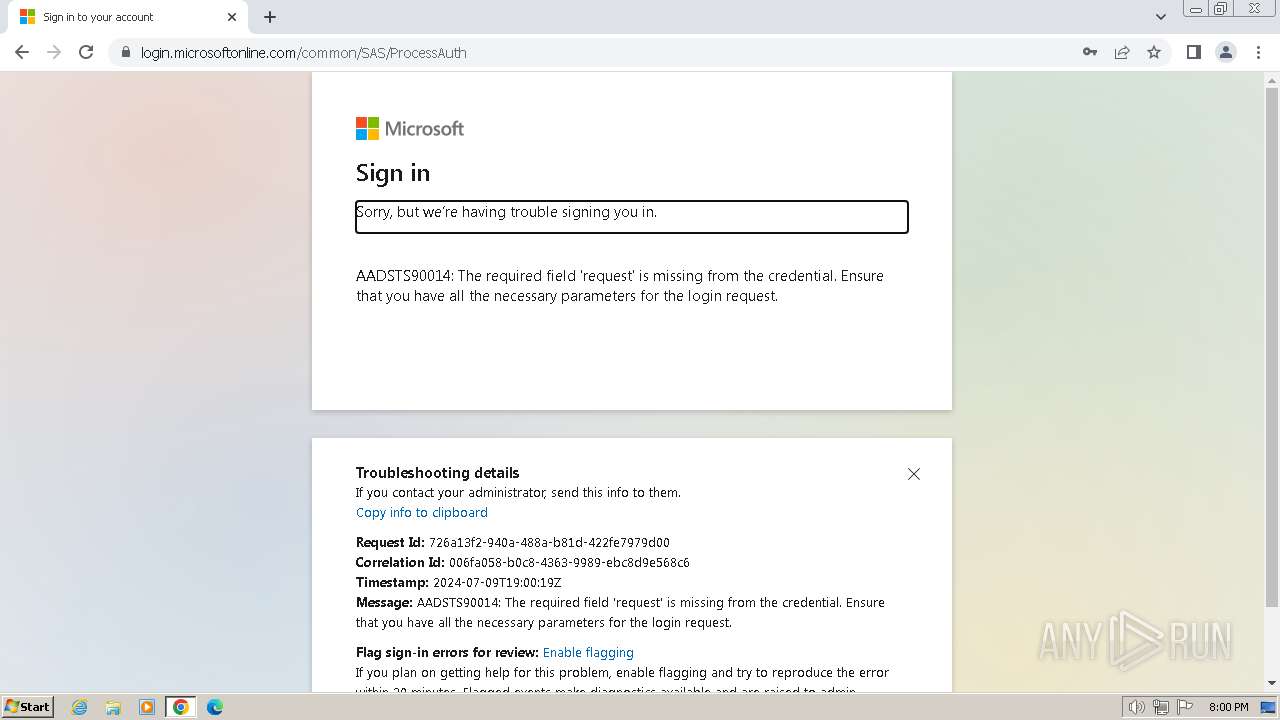1280x720 pixels.
Task: Open the Chrome three-dot menu
Action: (x=1258, y=52)
